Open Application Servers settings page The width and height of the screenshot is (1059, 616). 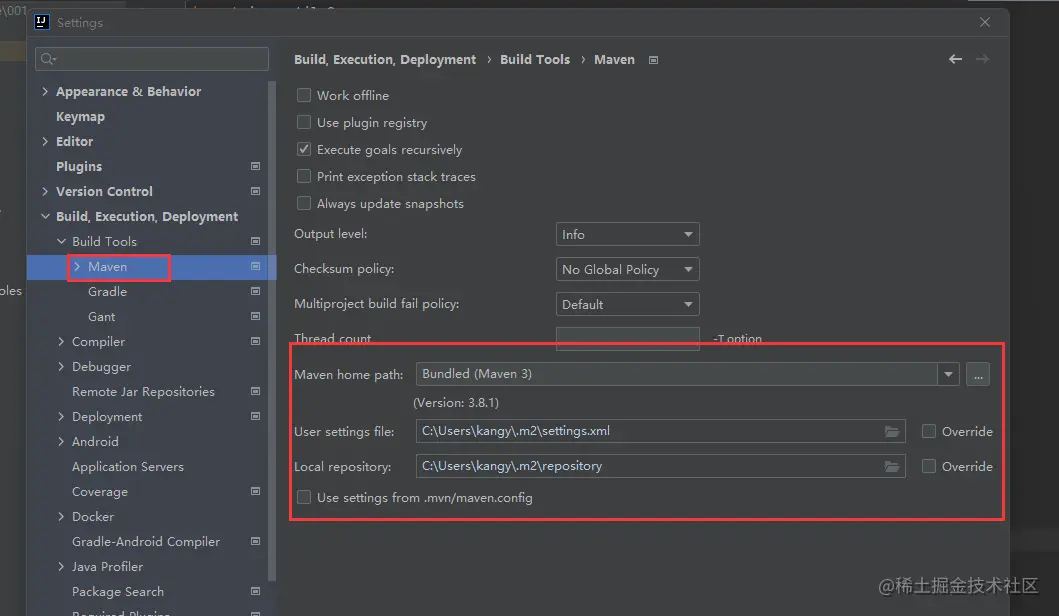pos(128,466)
